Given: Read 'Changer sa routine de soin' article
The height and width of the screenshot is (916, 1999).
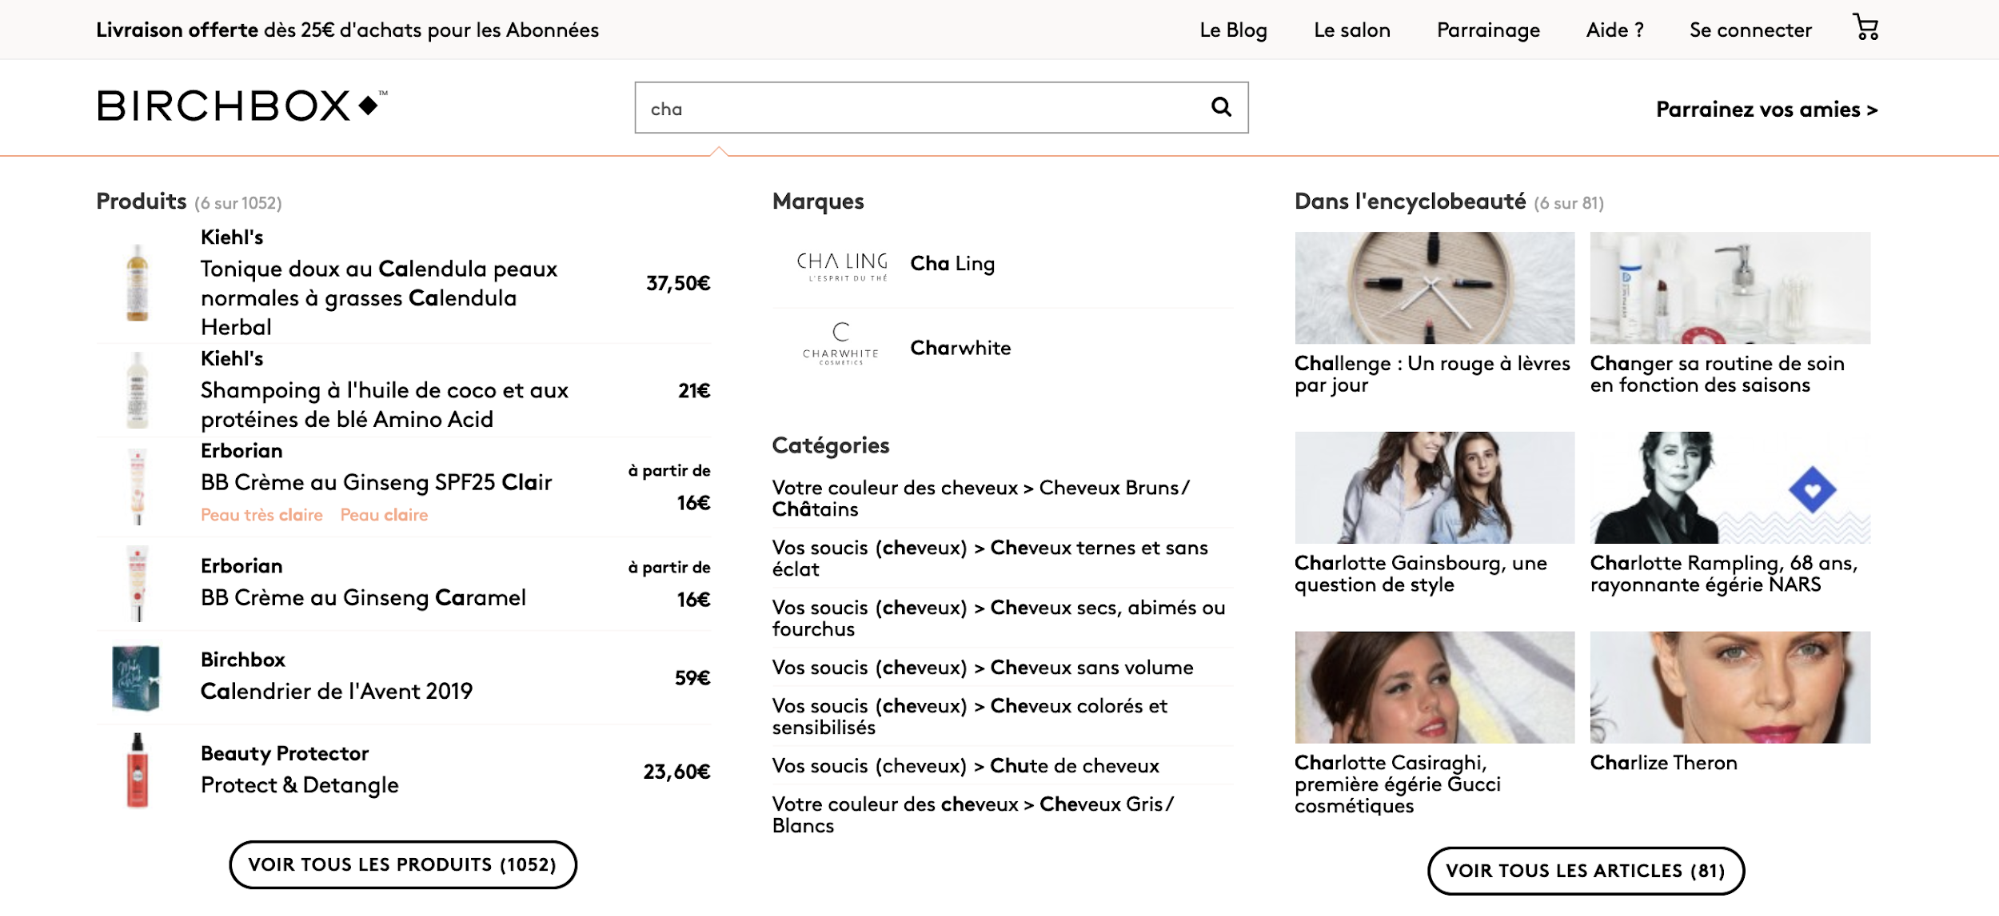Looking at the screenshot, I should 1718,374.
